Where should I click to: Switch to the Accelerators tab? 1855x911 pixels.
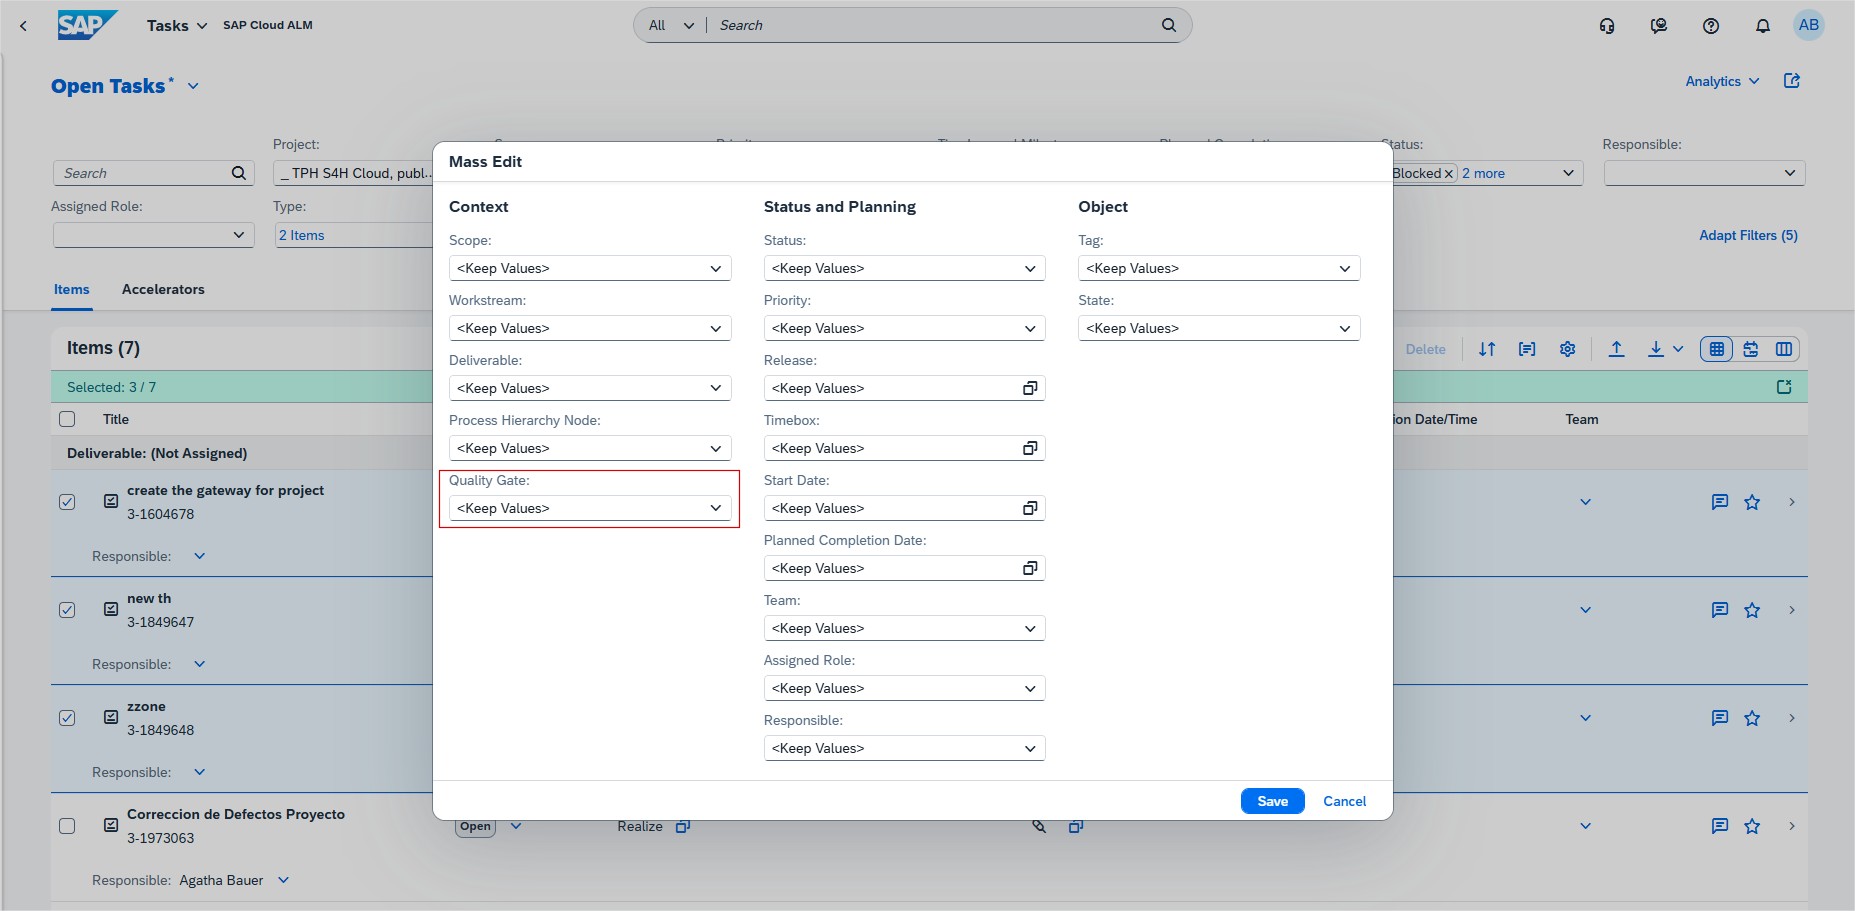tap(163, 289)
